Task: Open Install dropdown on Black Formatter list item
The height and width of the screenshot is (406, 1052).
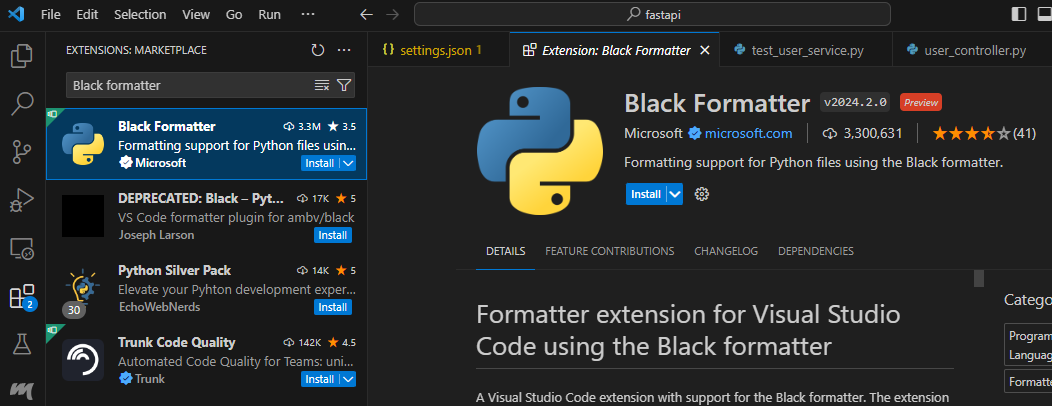Action: 348,163
